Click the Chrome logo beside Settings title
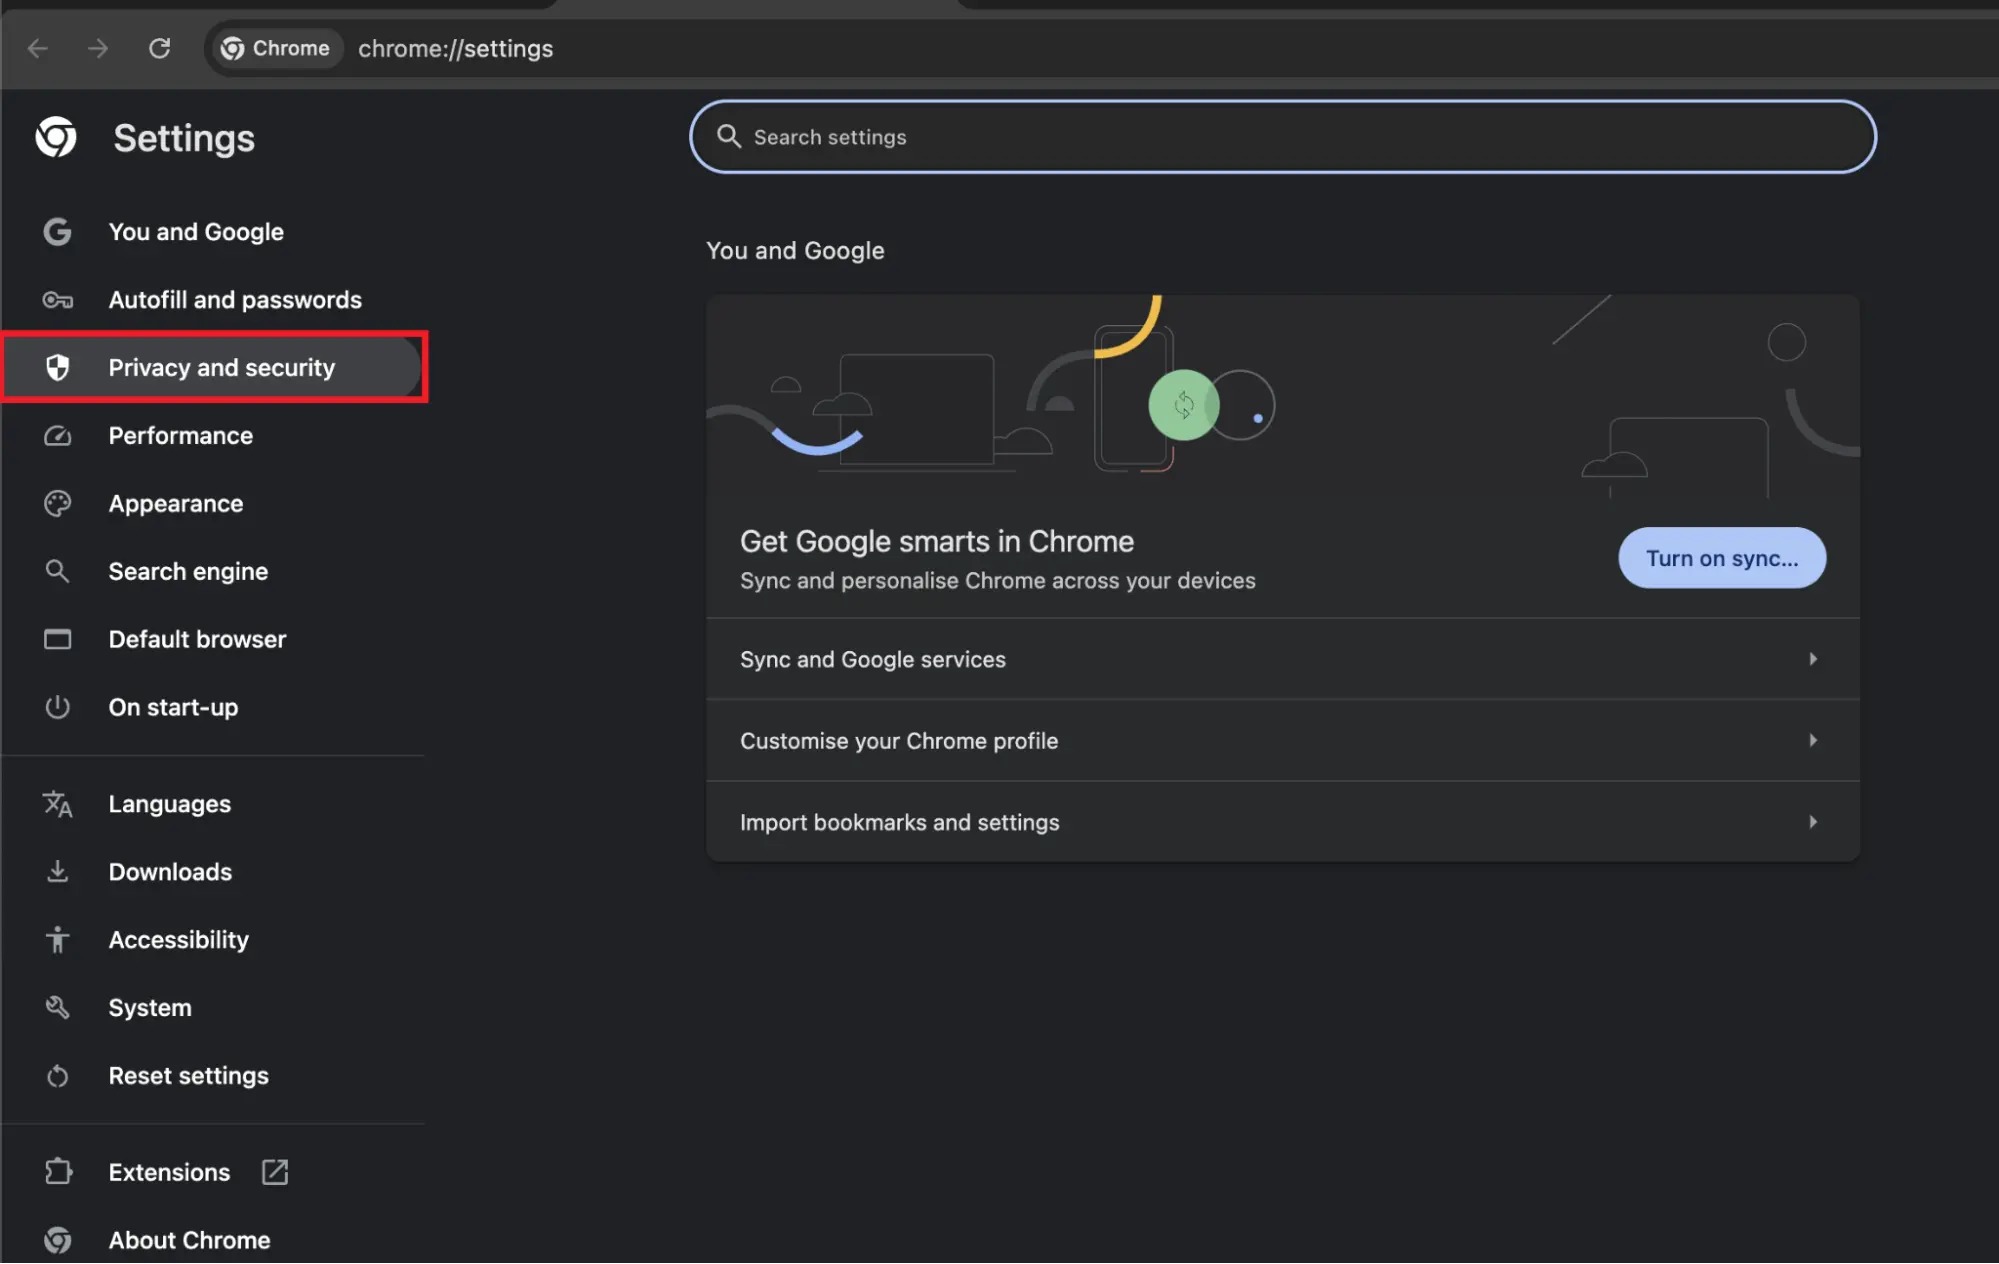The width and height of the screenshot is (1999, 1264). (56, 138)
